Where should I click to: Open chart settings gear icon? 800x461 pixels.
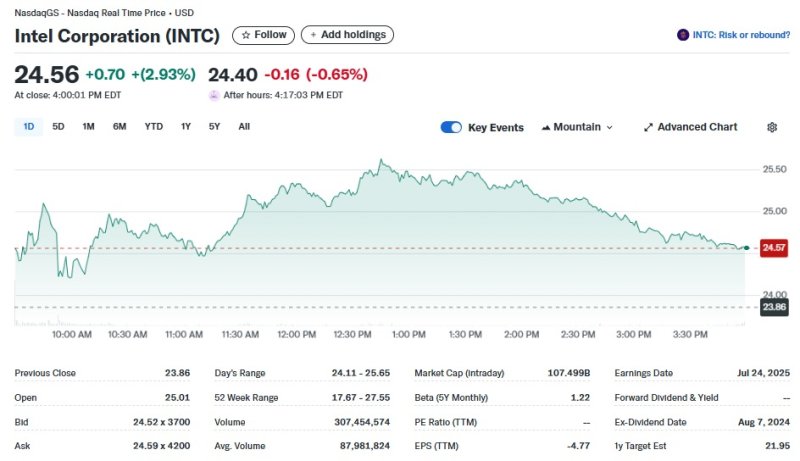772,127
